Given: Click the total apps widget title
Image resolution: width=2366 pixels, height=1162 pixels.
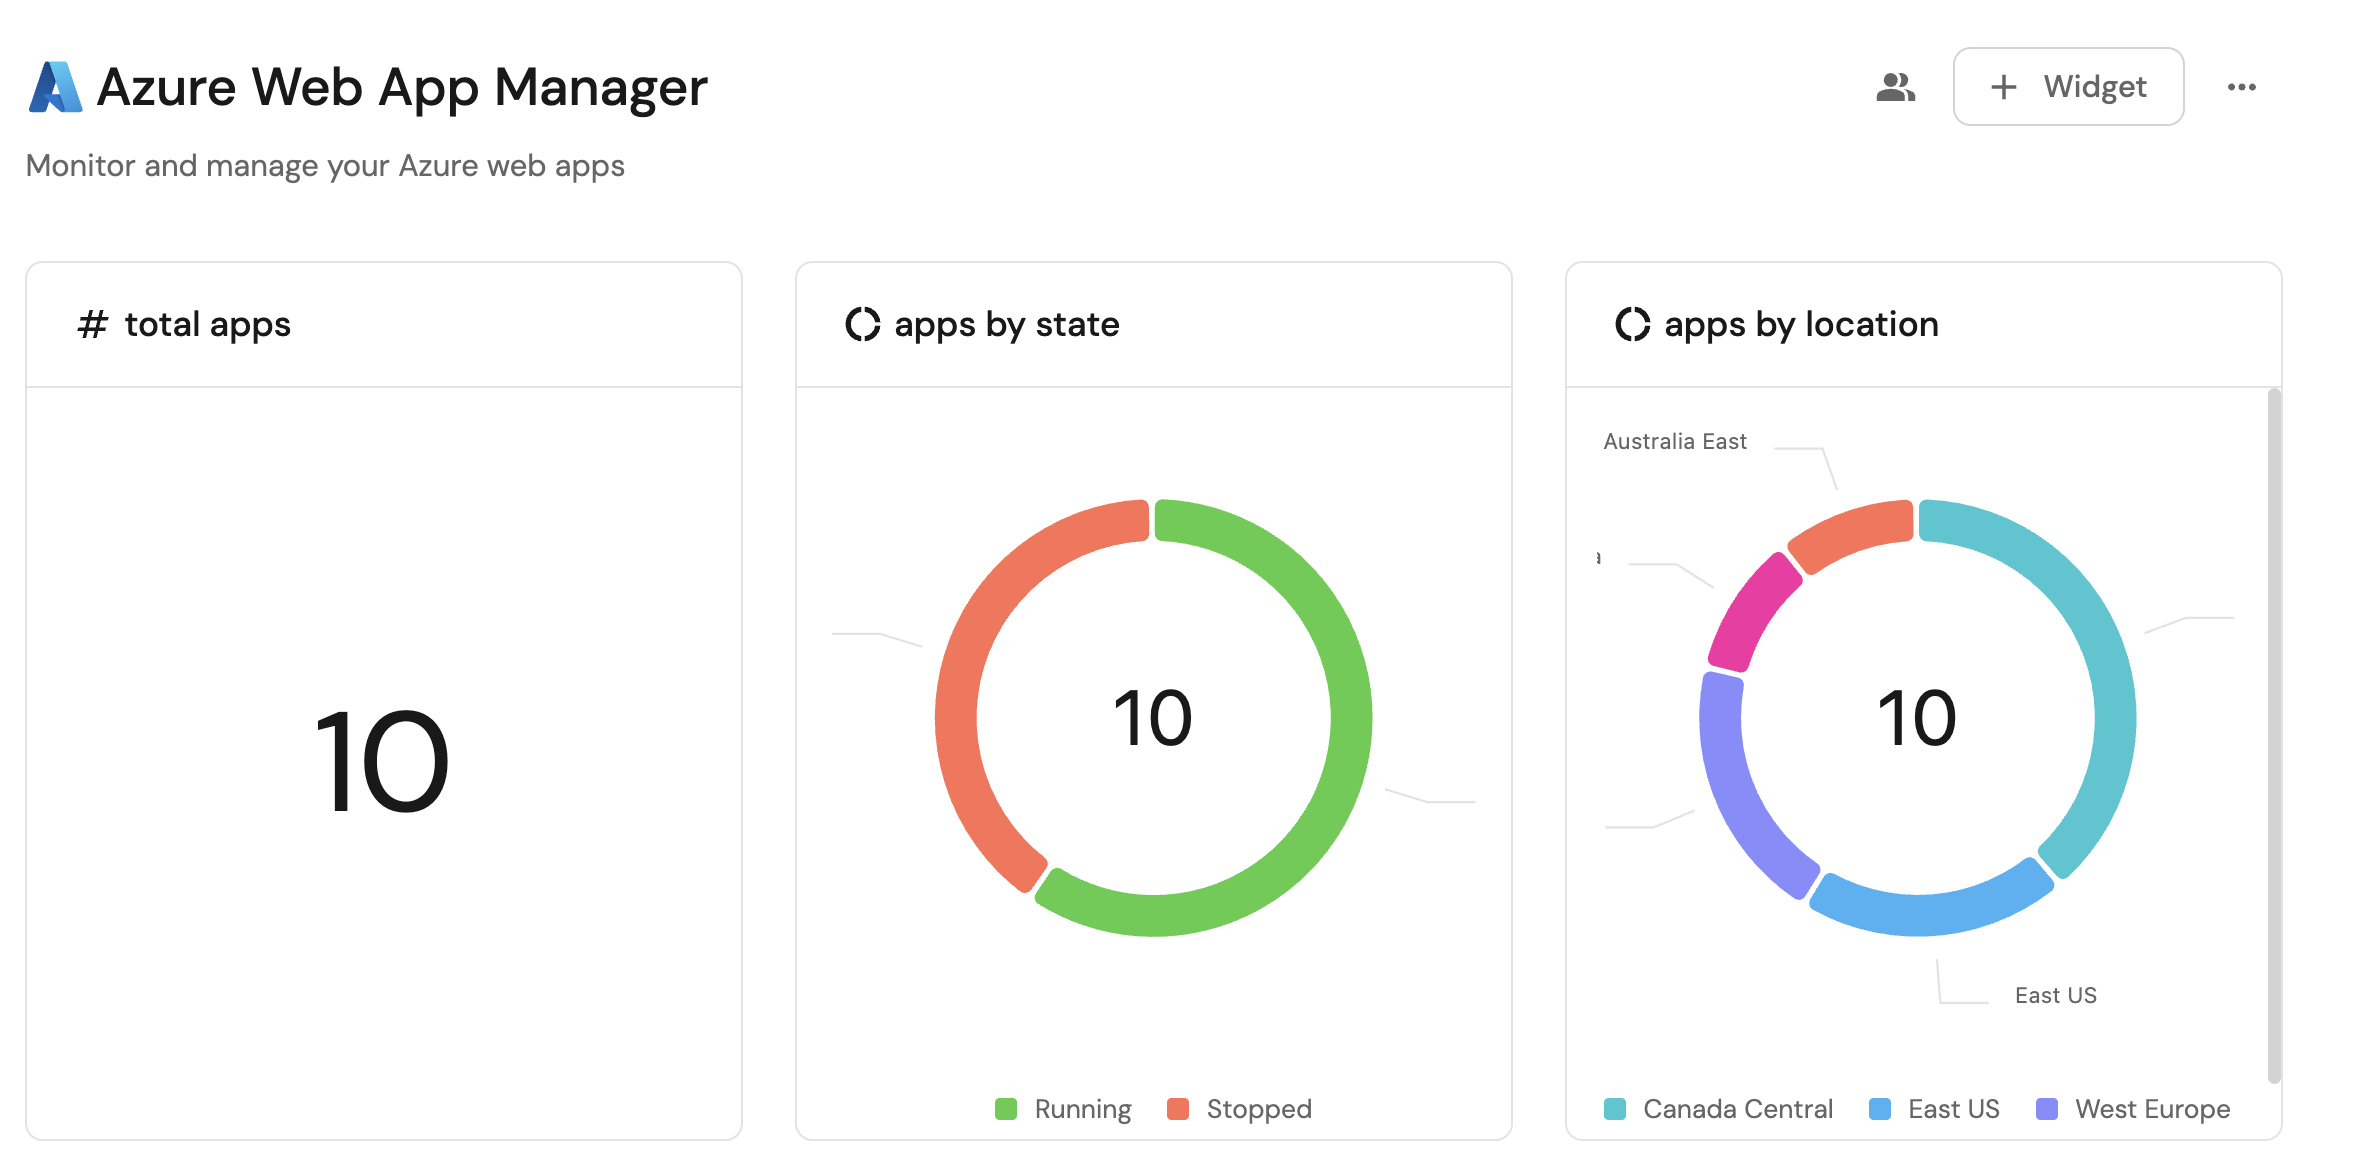Looking at the screenshot, I should [x=207, y=325].
